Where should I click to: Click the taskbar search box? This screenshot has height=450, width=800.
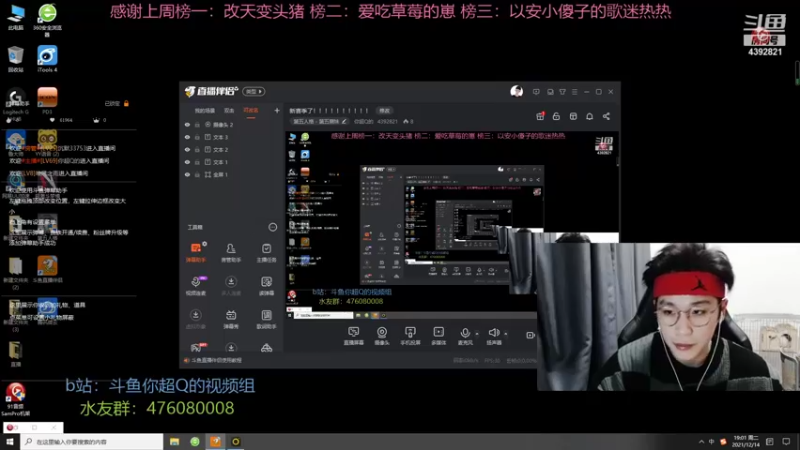tap(92, 441)
